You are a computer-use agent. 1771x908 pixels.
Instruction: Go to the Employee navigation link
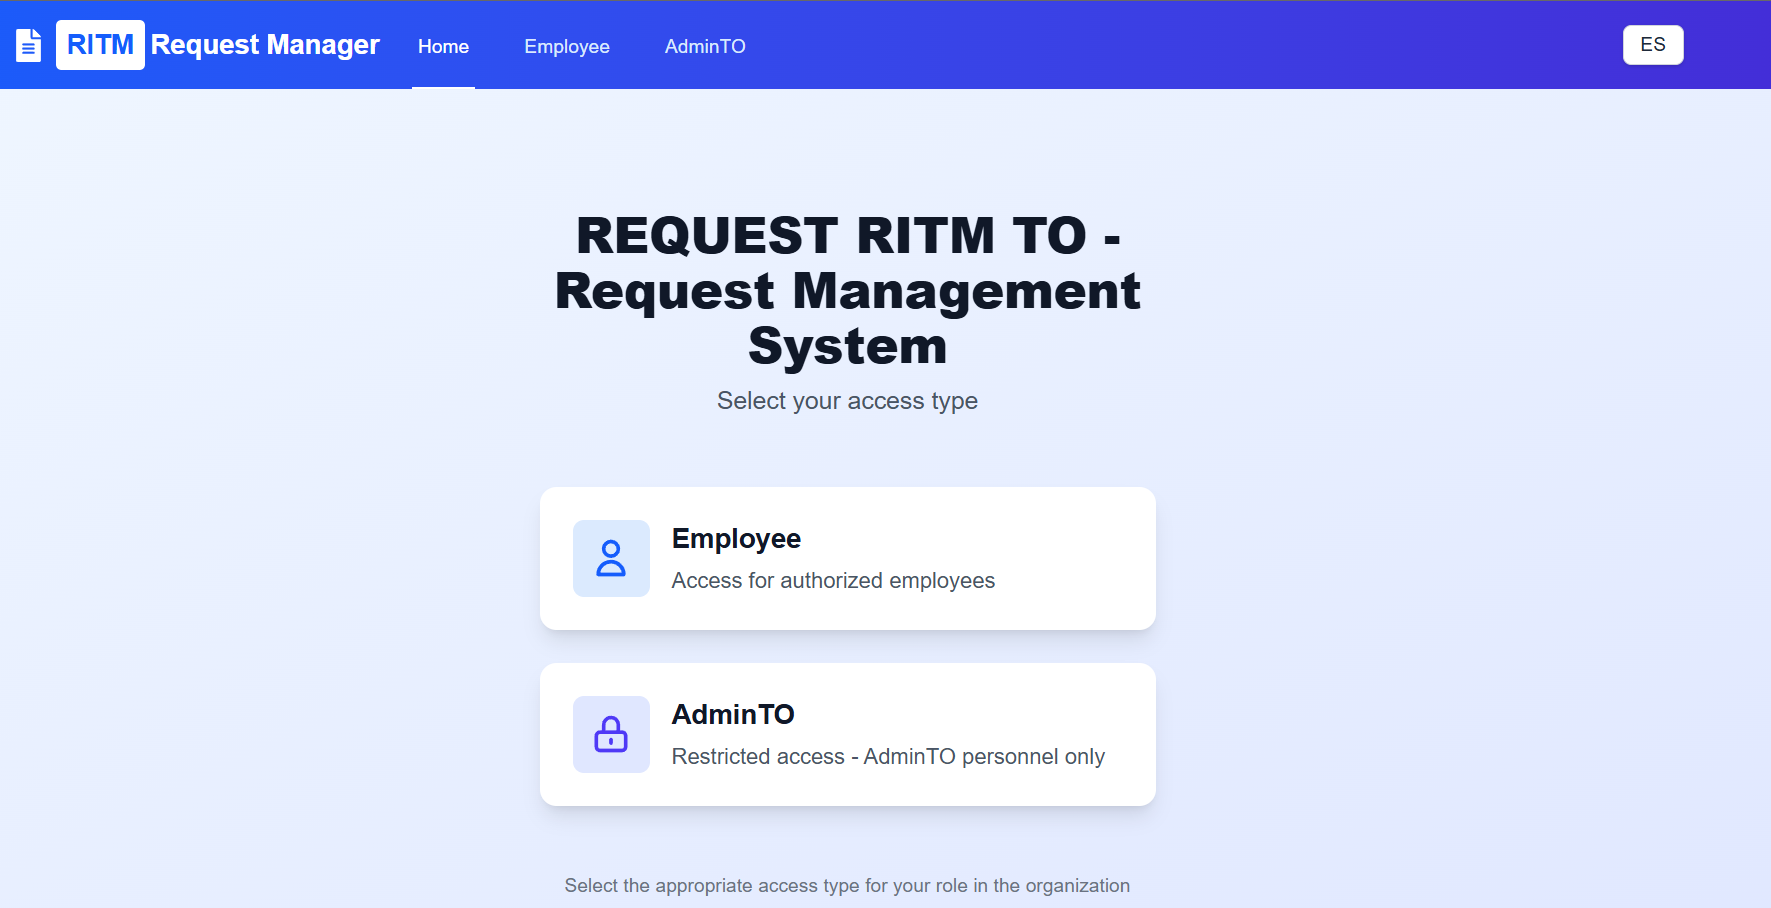point(567,46)
